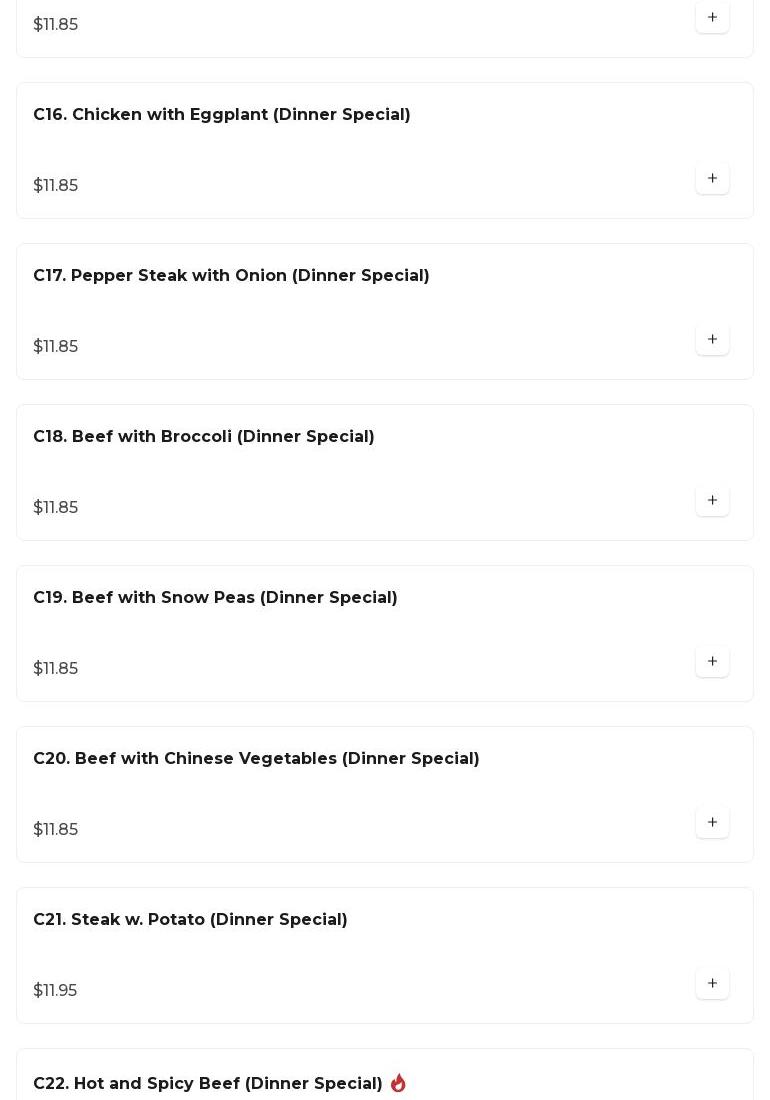This screenshot has height=1100, width=770.
Task: Select the C21. Steak w. Potato title
Action: (x=190, y=920)
